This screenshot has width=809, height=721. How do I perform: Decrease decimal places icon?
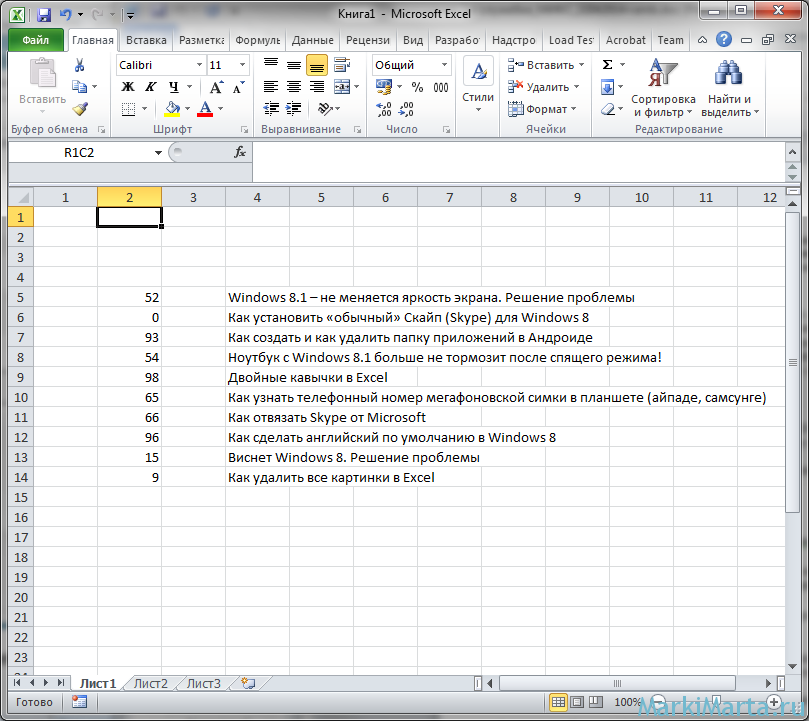click(407, 109)
